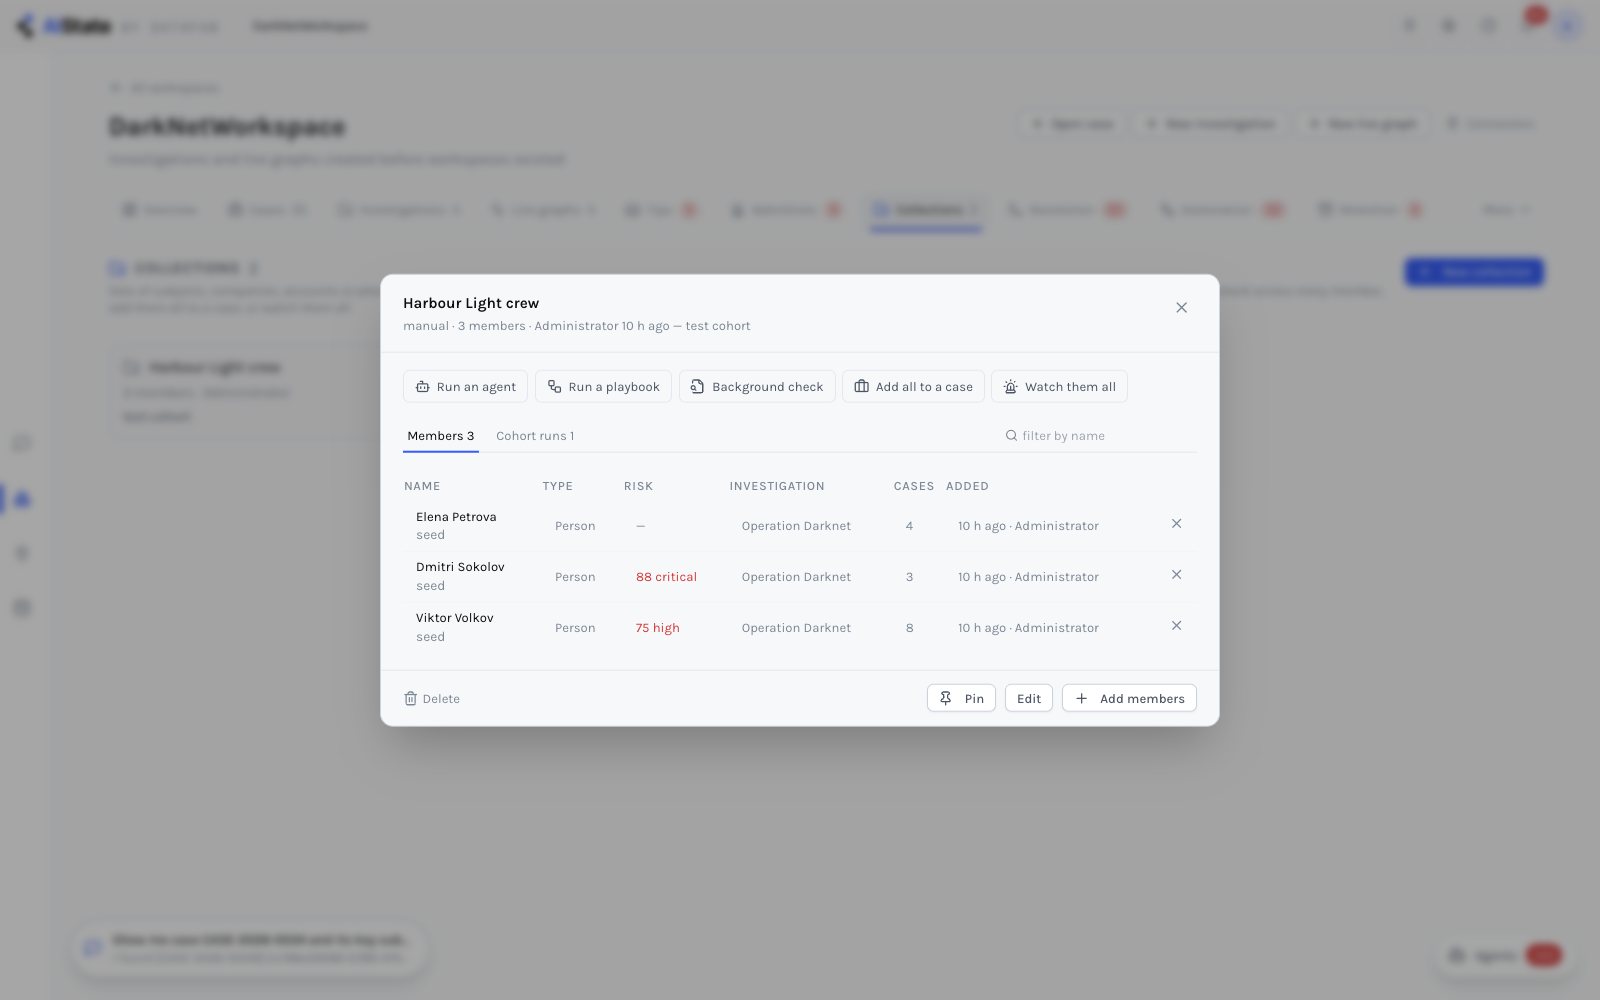Remove Dmitri Sokolov from the collection
1600x1000 pixels.
coord(1176,575)
